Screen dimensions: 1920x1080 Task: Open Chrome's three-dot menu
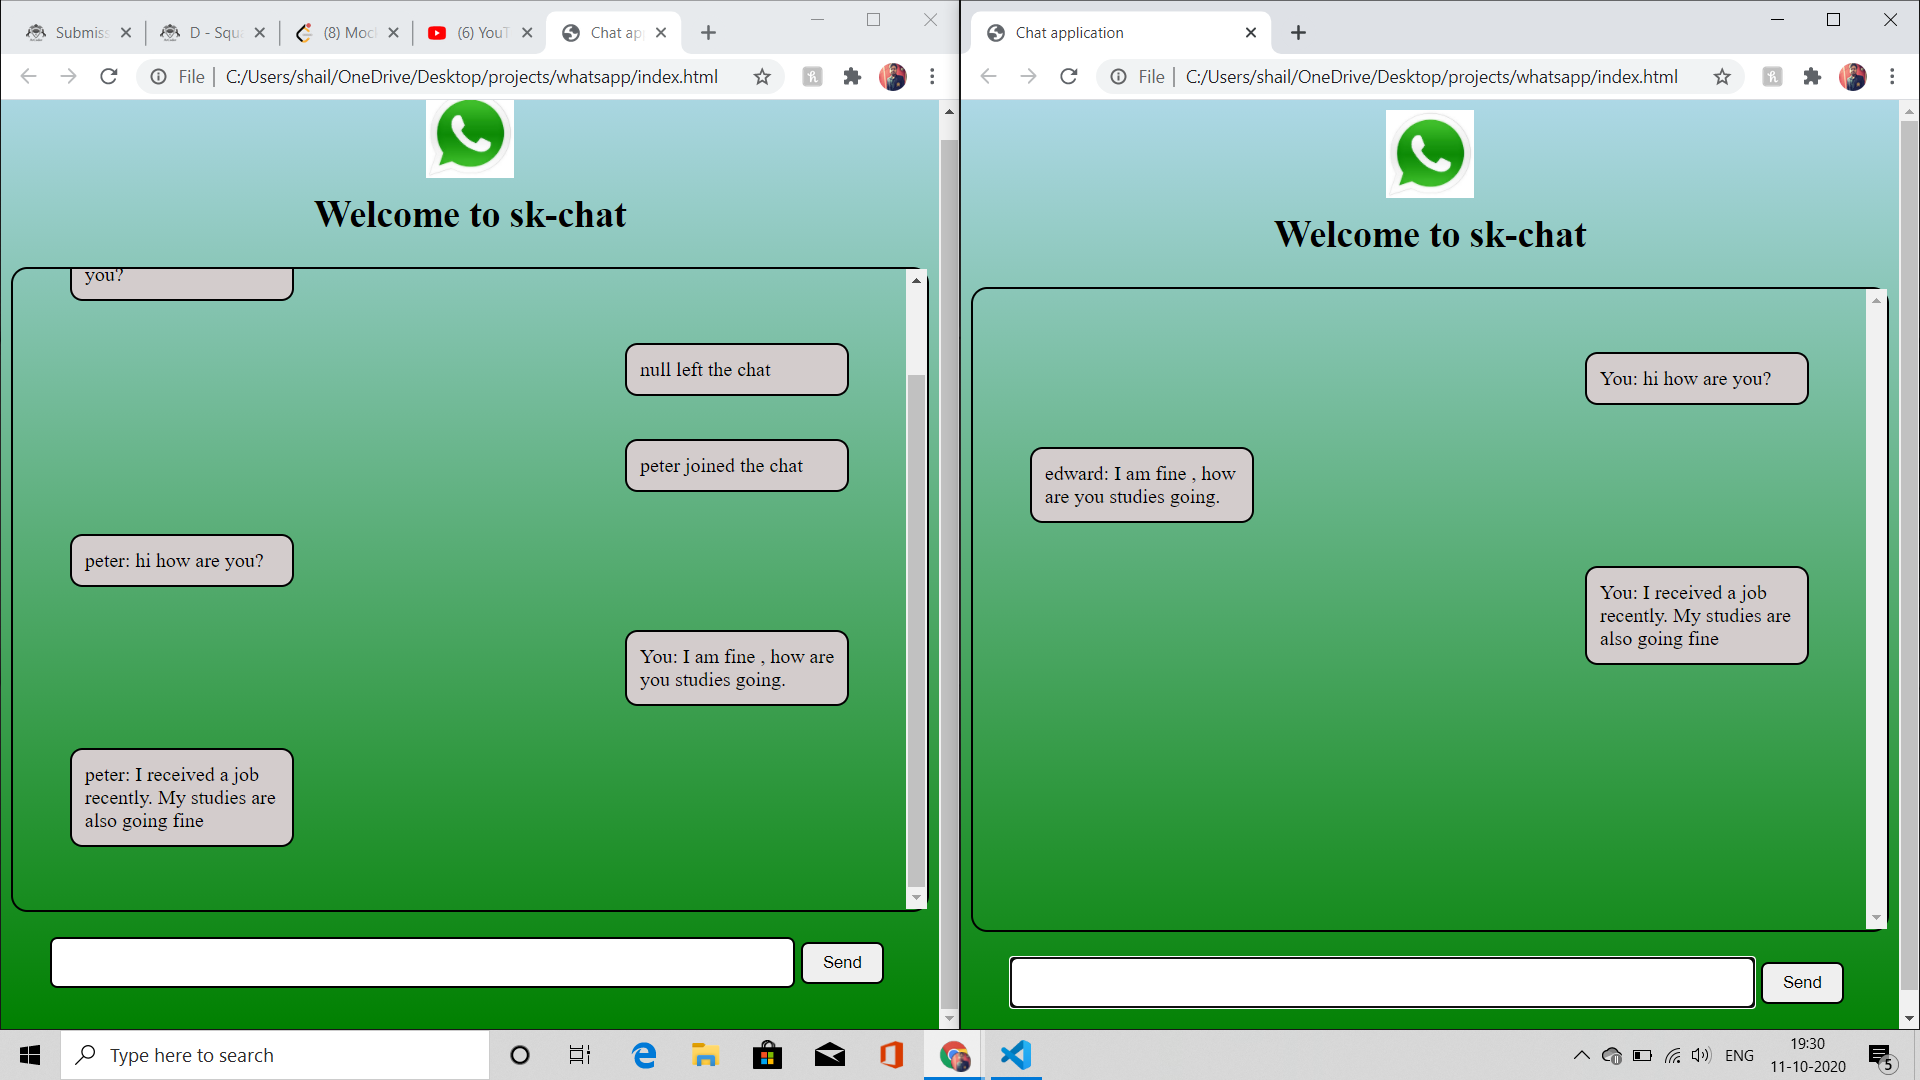coord(932,76)
